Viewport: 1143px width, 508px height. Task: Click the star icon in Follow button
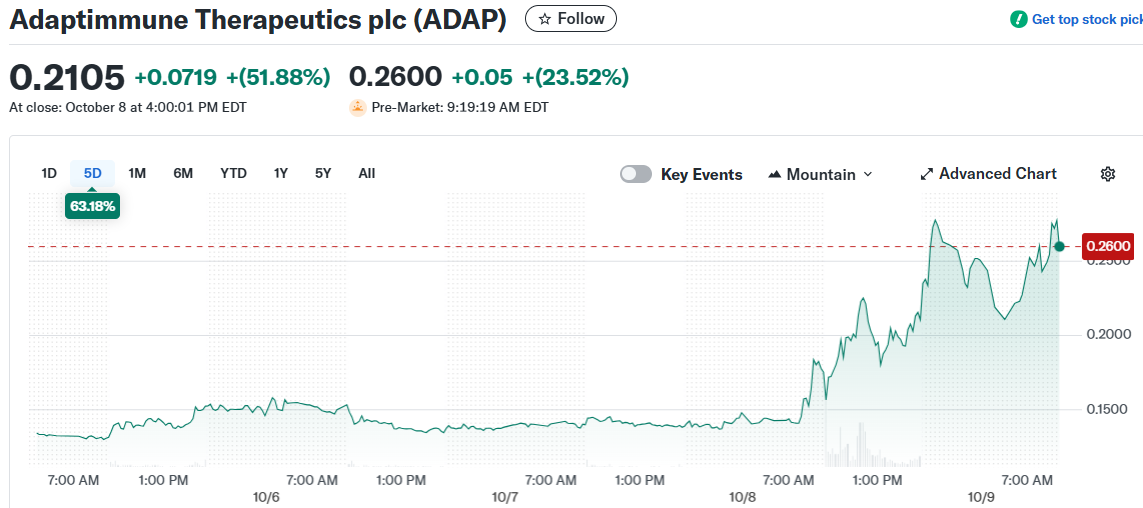[x=545, y=19]
